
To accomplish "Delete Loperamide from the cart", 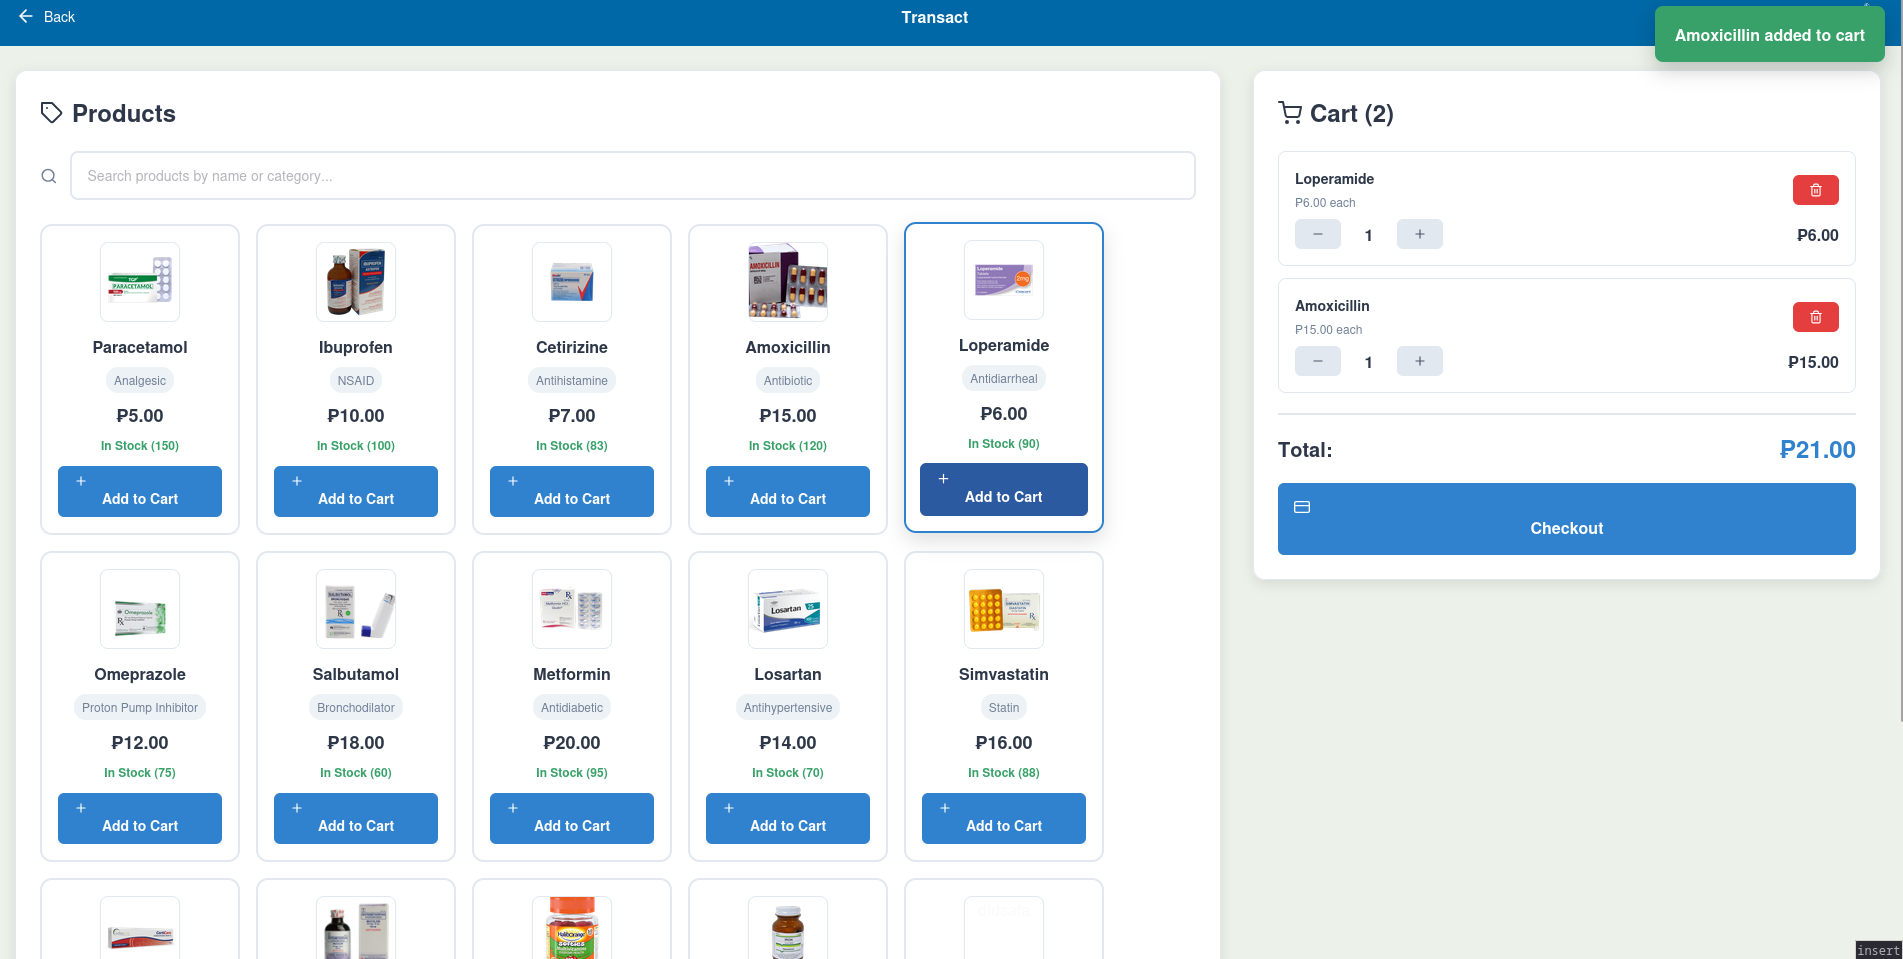I will [x=1815, y=190].
